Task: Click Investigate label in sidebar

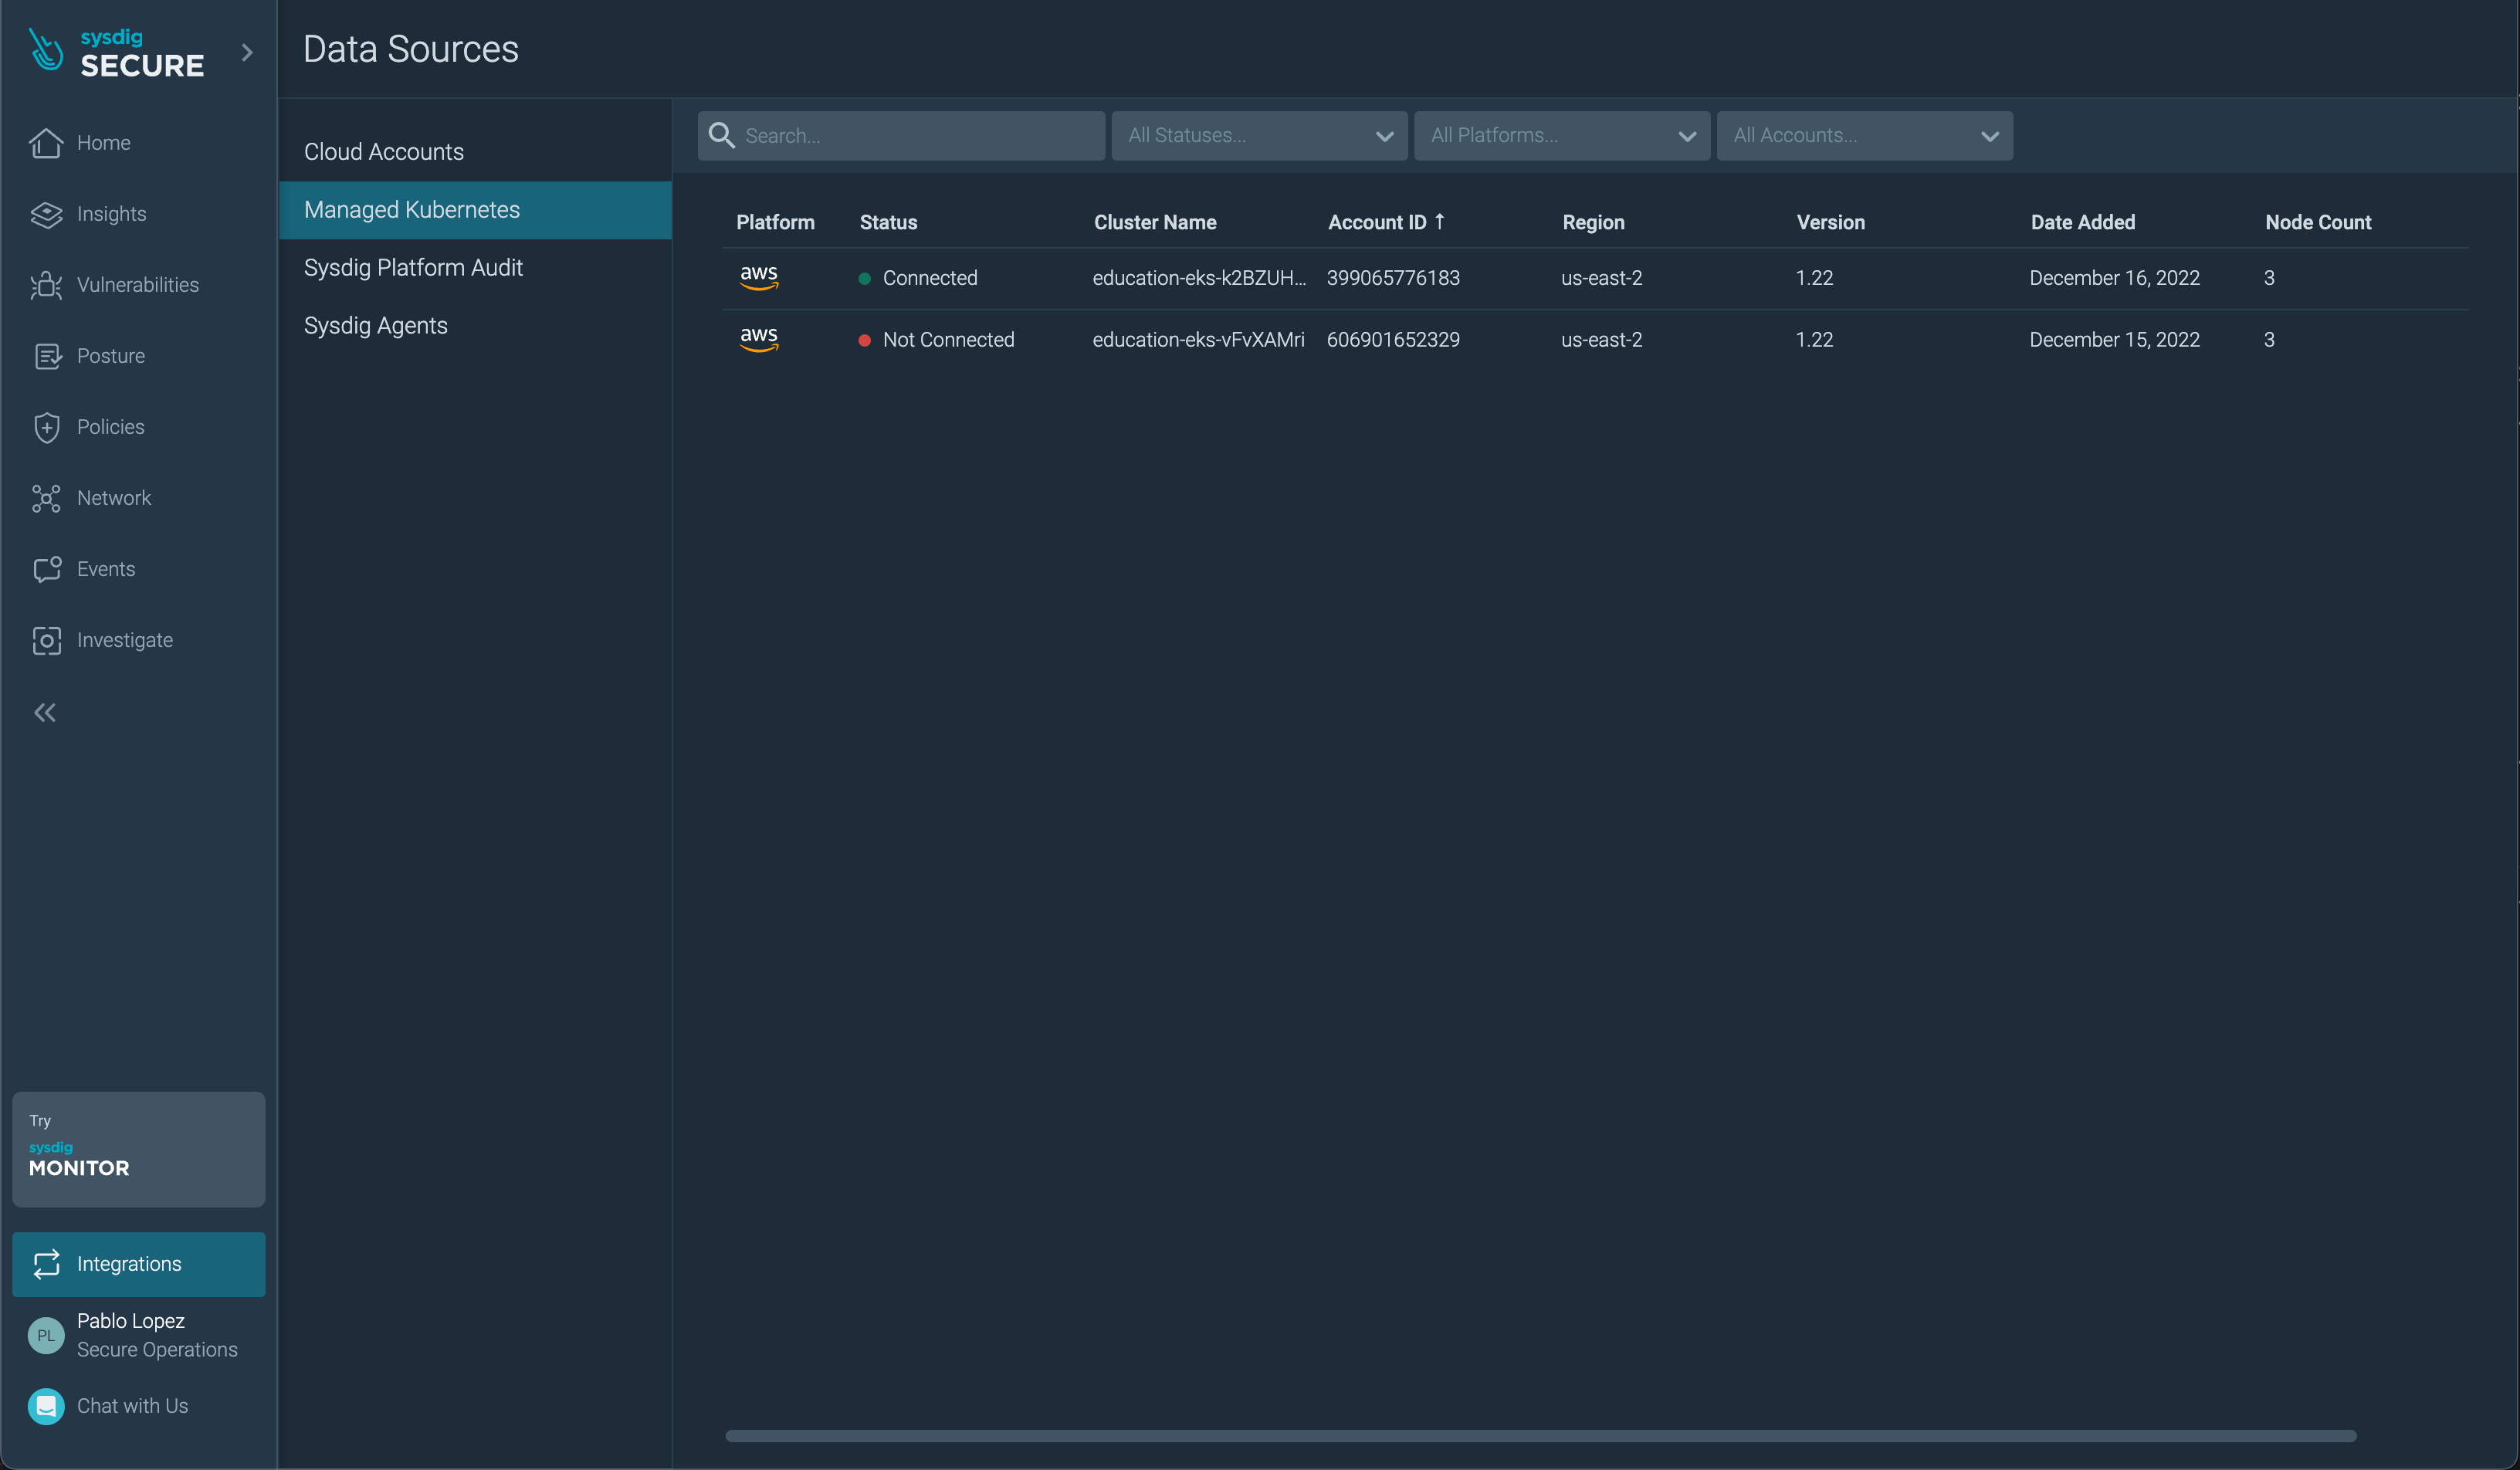Action: 124,640
